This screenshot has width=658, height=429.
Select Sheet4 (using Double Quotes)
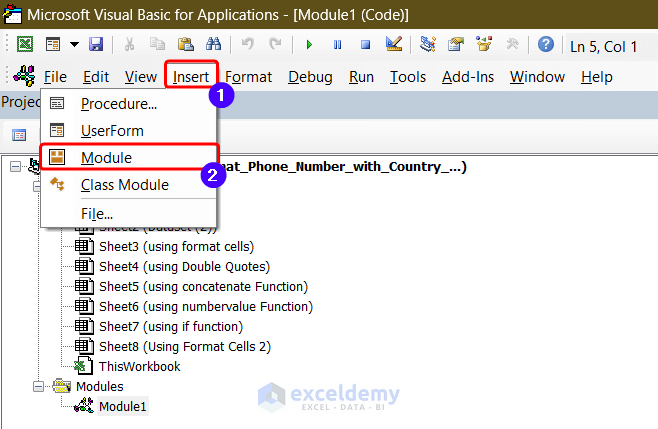click(x=184, y=267)
